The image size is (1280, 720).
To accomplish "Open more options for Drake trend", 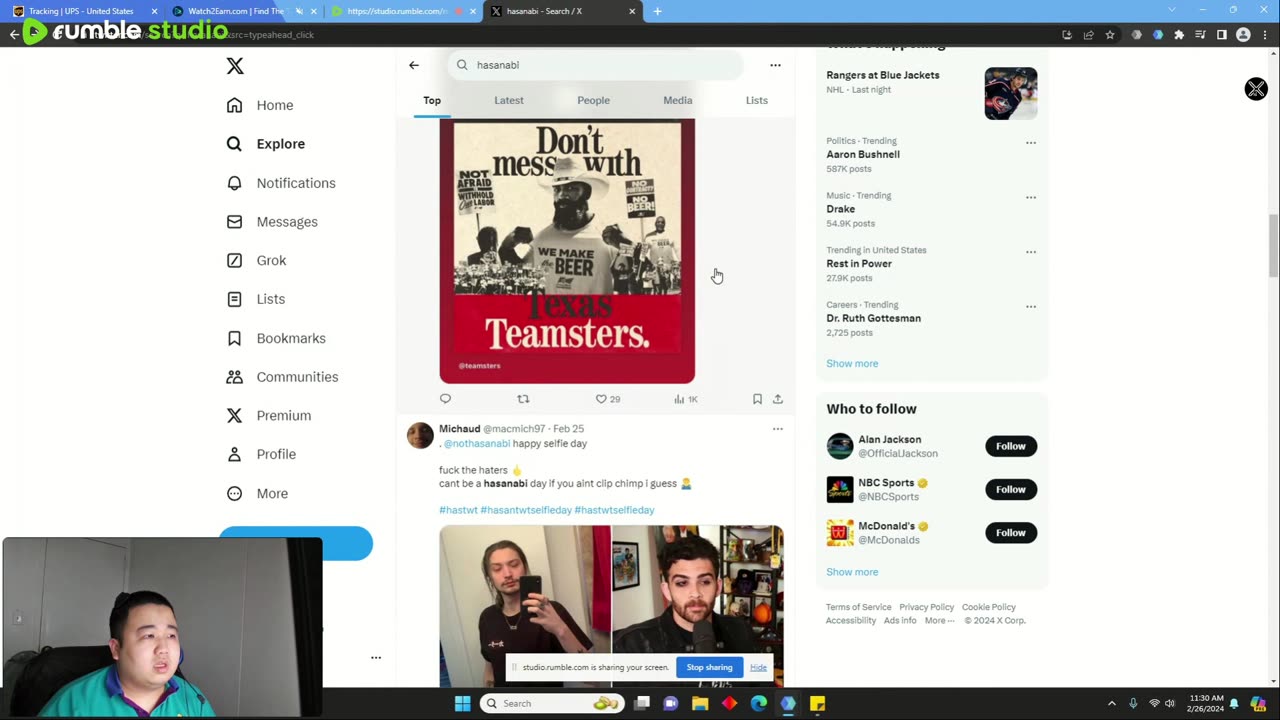I will [x=1031, y=197].
